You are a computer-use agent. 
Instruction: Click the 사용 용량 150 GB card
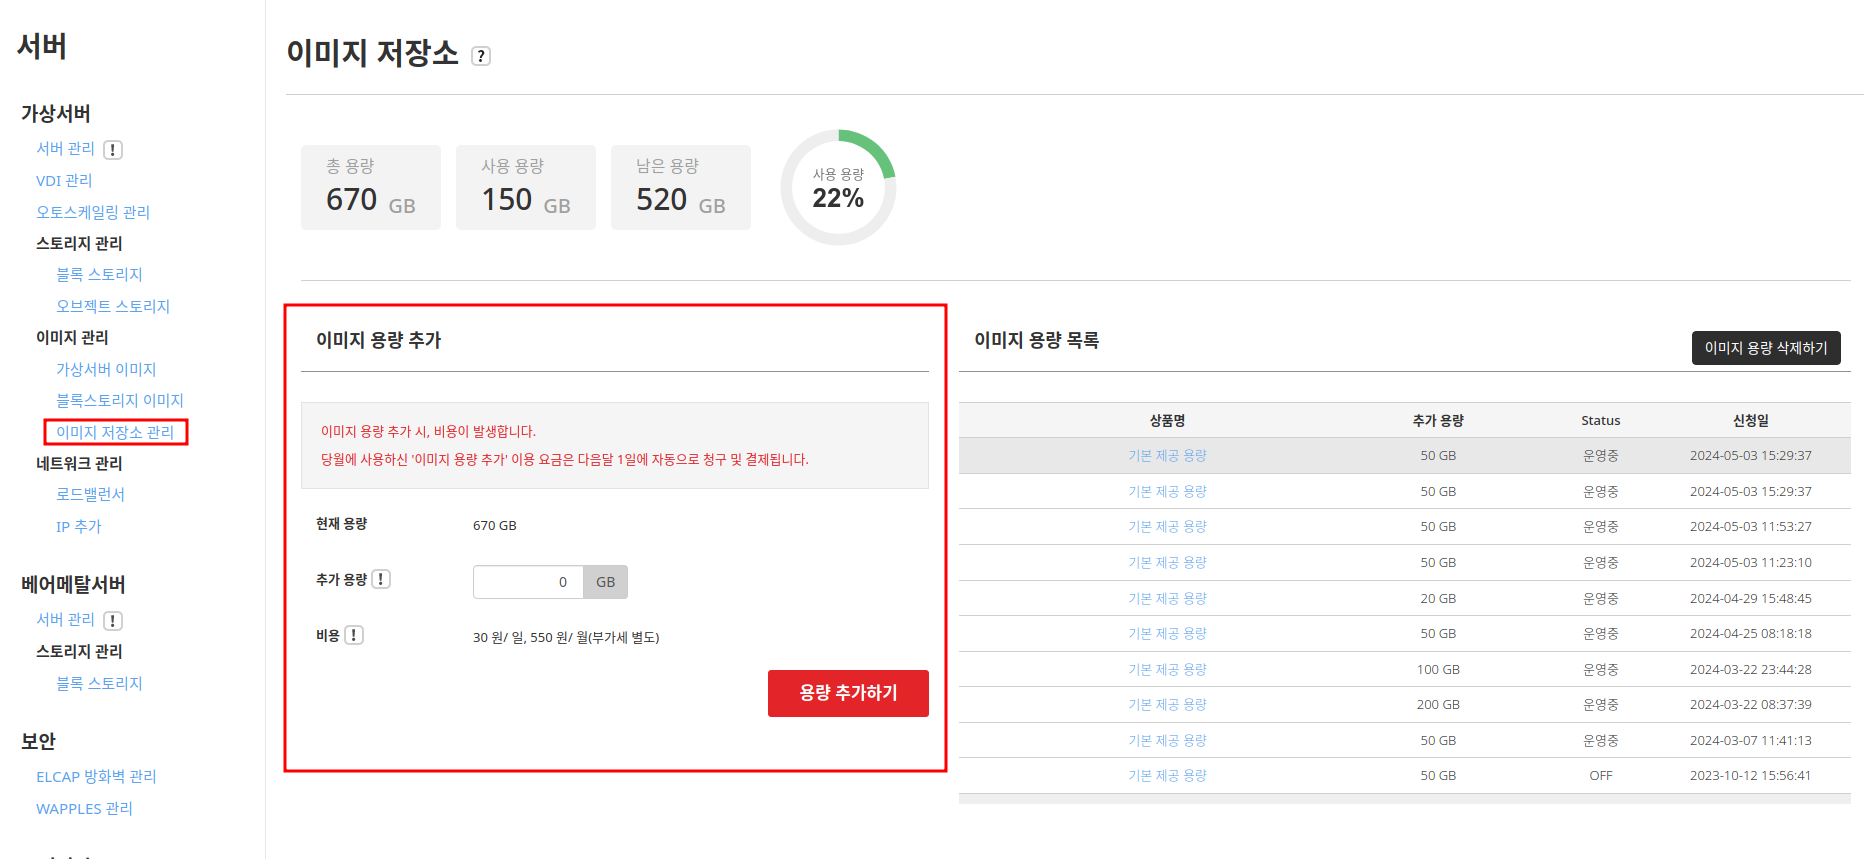526,187
